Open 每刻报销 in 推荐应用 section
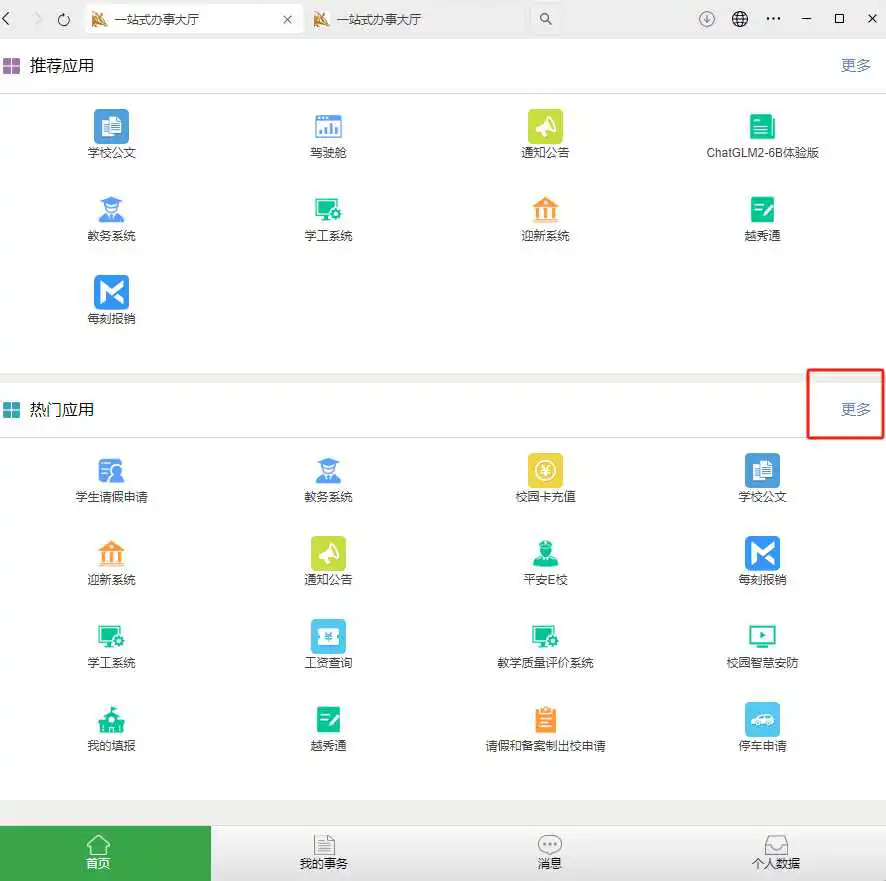 [111, 300]
